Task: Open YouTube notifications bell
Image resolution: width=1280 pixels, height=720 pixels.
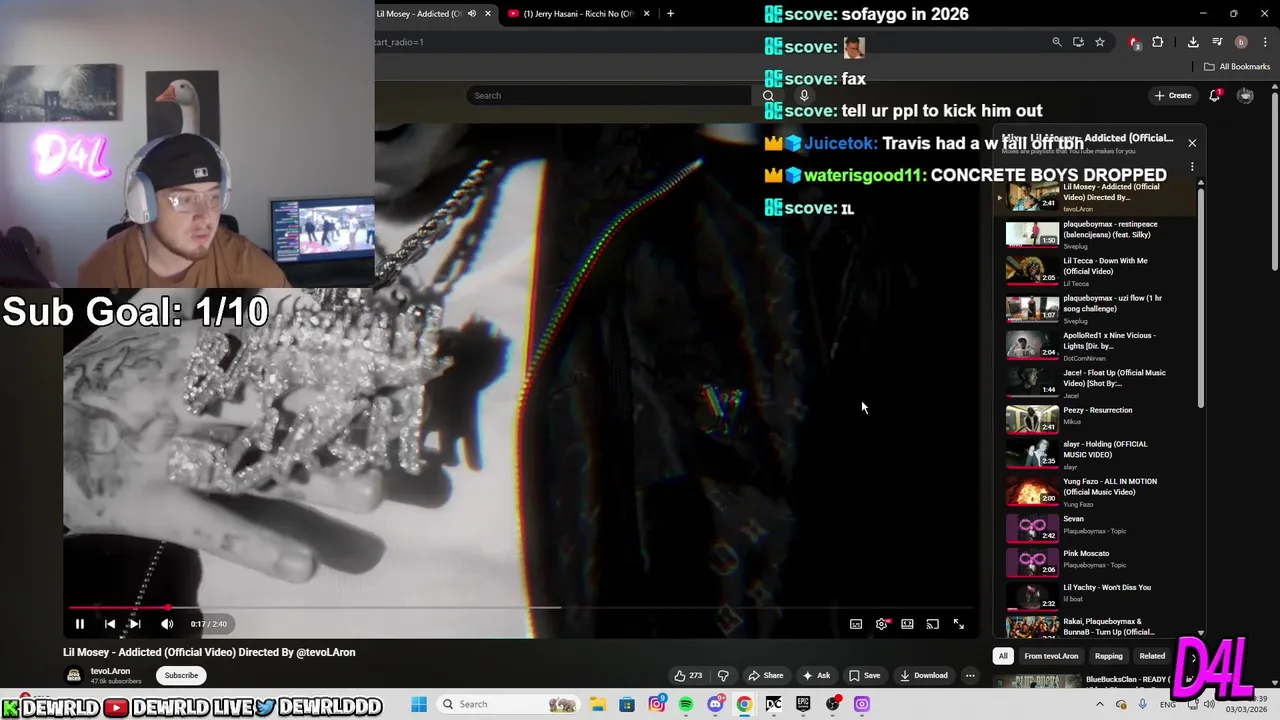Action: 1214,95
